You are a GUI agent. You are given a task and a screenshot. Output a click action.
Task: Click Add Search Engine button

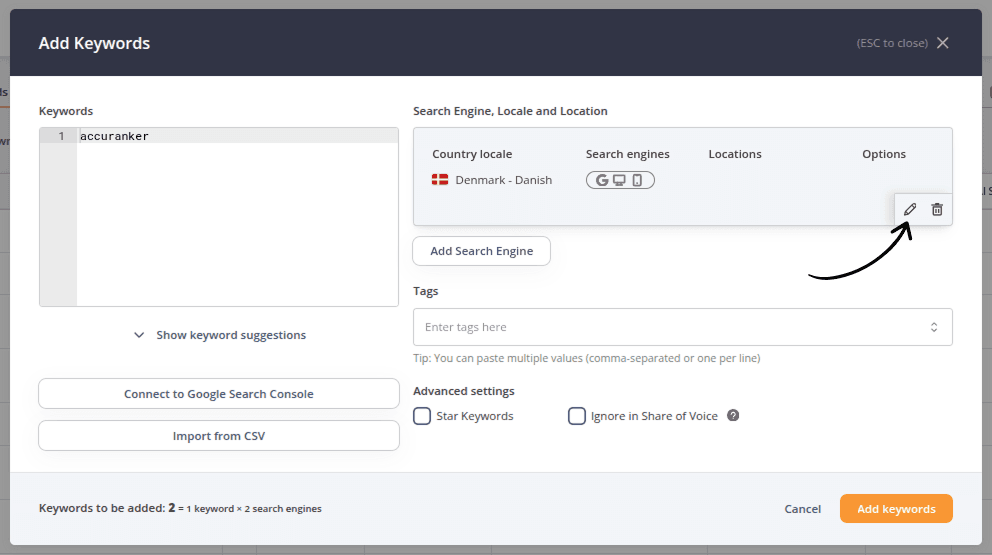click(481, 251)
